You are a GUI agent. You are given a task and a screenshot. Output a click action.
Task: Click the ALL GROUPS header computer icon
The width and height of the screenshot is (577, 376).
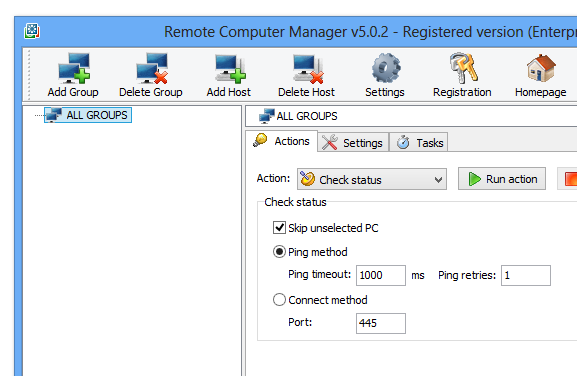[x=266, y=116]
